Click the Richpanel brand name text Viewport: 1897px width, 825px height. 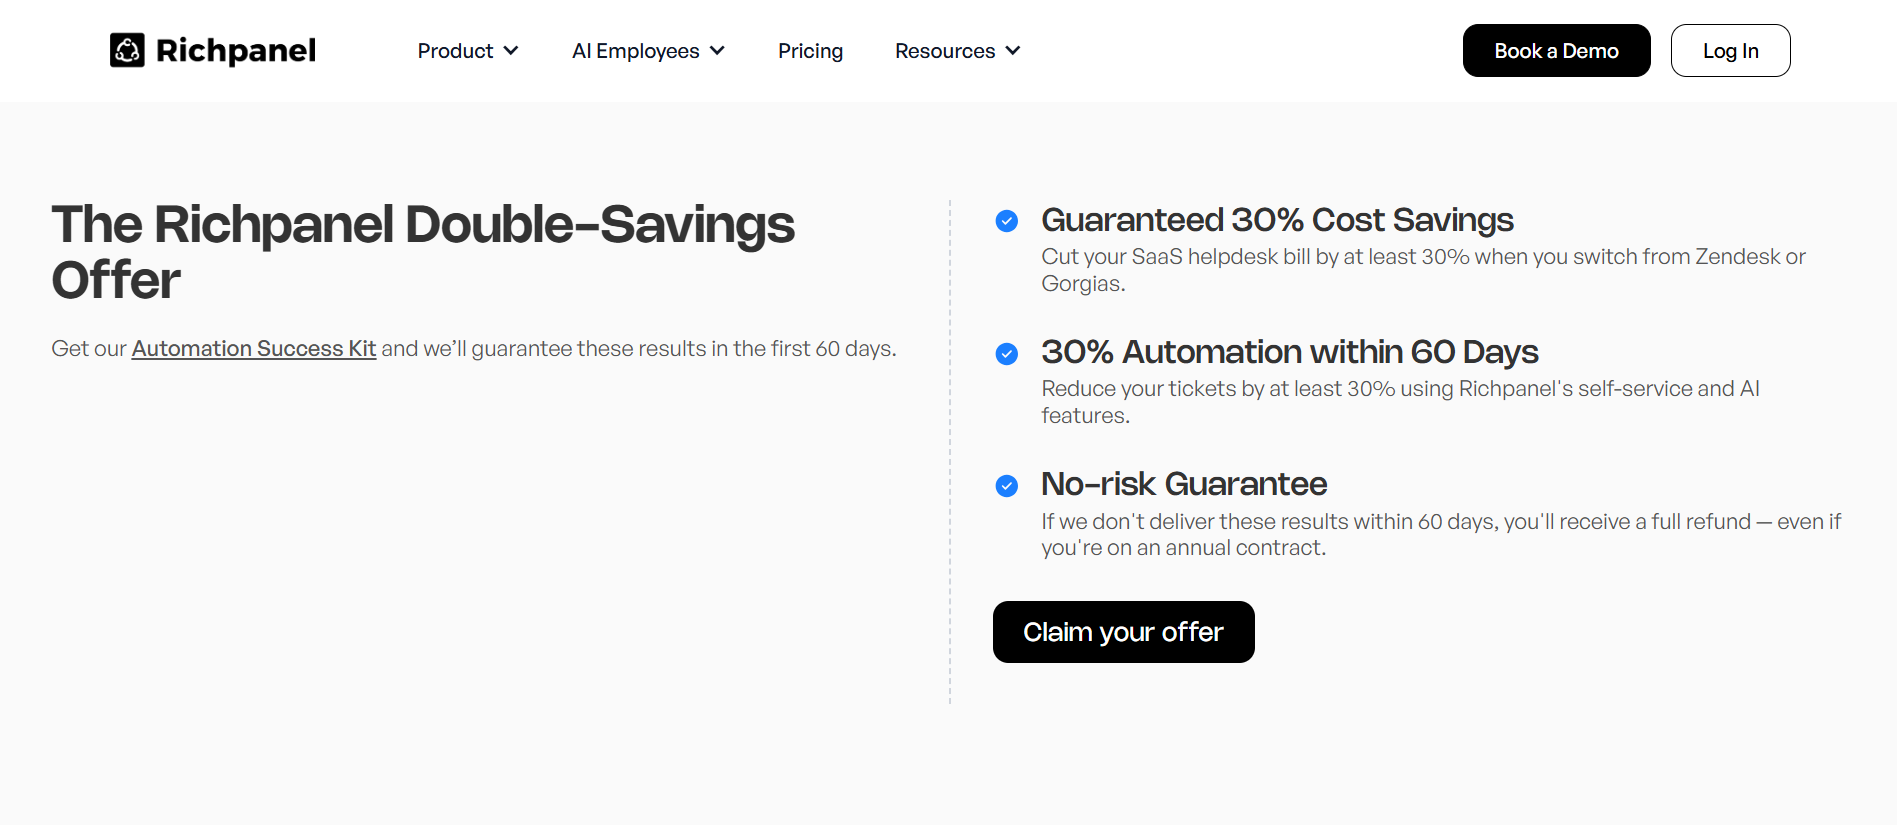click(x=236, y=51)
